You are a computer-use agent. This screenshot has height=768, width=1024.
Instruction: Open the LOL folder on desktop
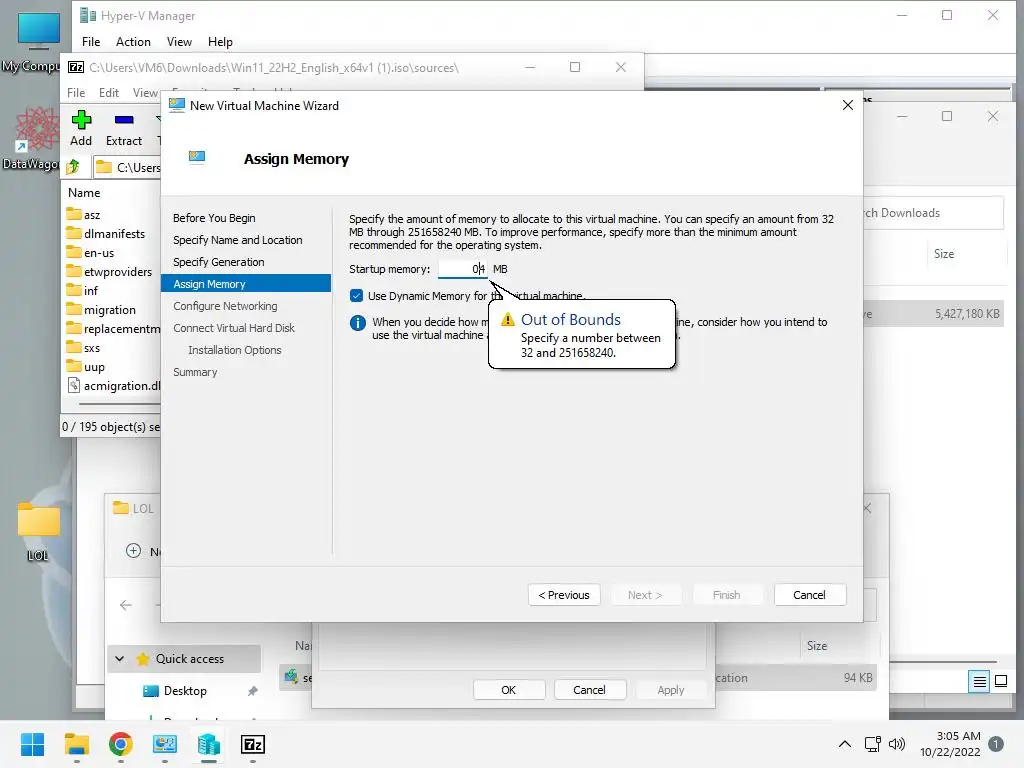pyautogui.click(x=38, y=530)
